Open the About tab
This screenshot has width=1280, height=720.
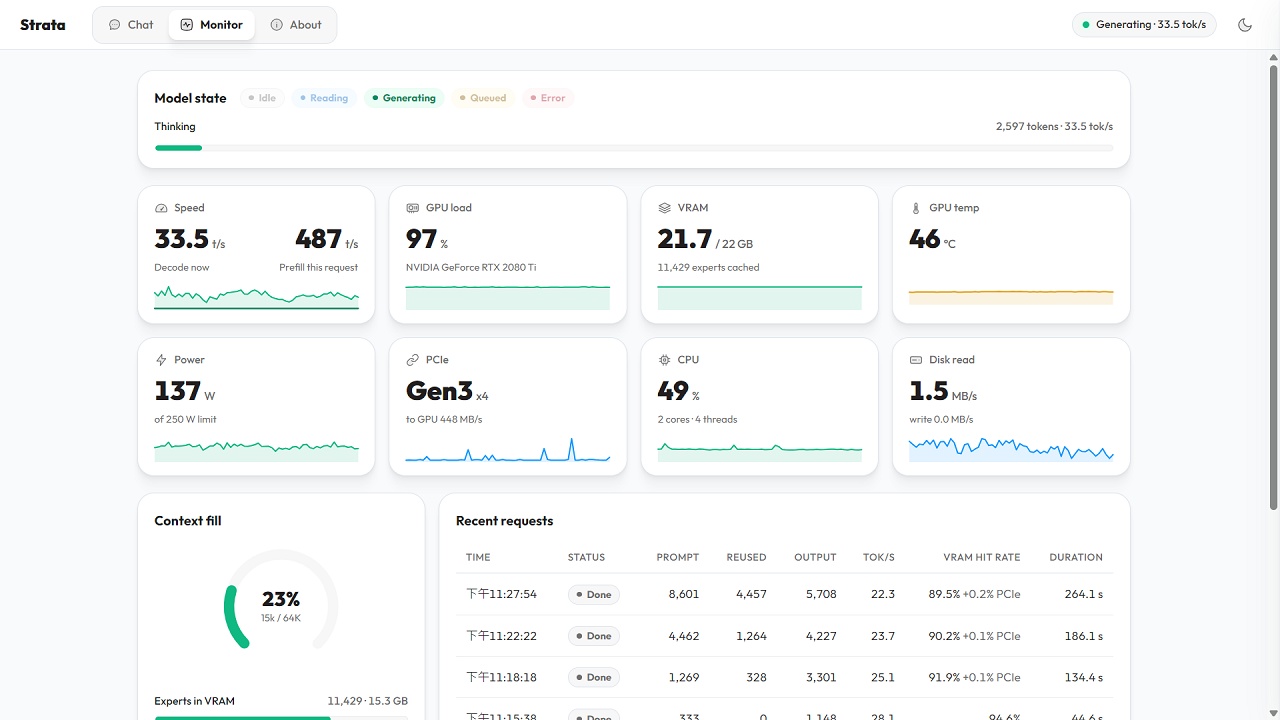tap(296, 25)
